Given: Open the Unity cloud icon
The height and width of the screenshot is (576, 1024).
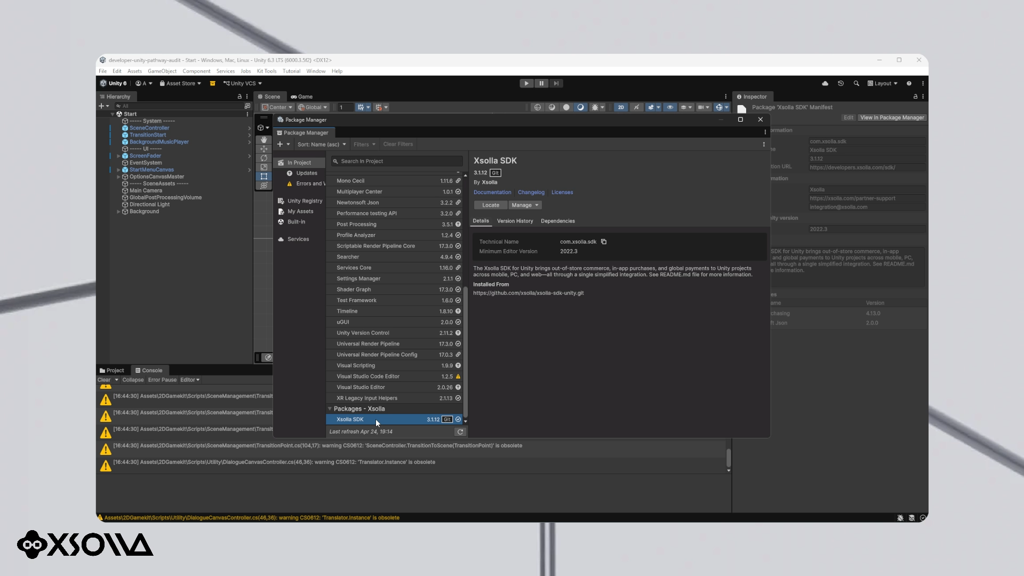Looking at the screenshot, I should pyautogui.click(x=825, y=84).
